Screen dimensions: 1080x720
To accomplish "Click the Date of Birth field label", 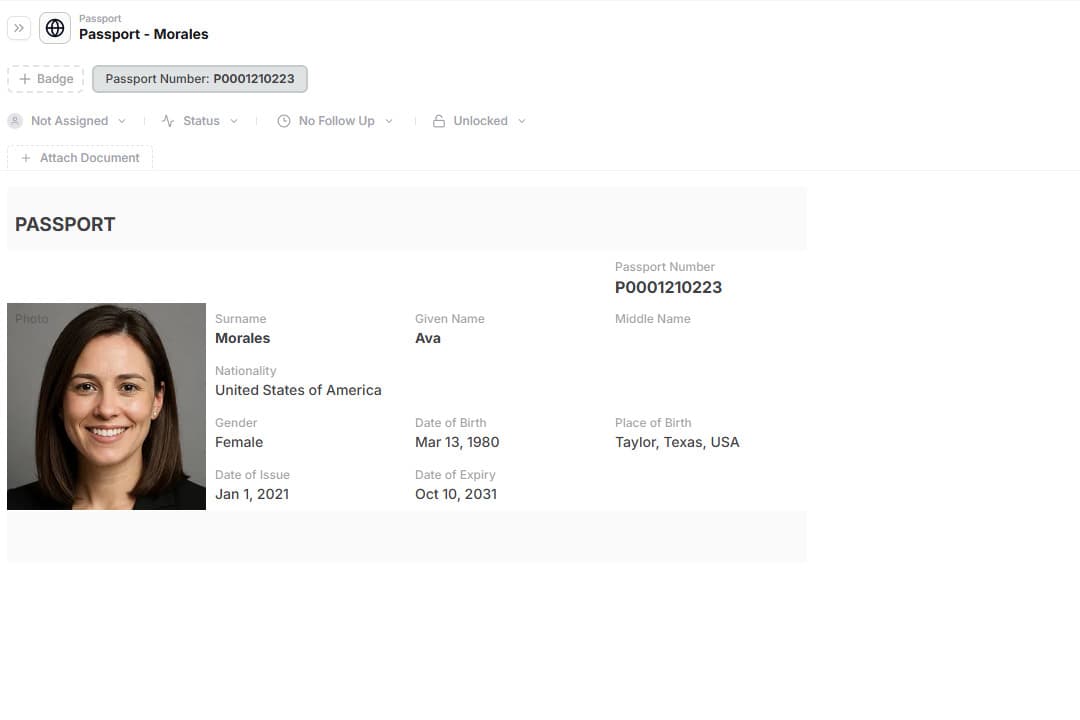I will point(450,423).
